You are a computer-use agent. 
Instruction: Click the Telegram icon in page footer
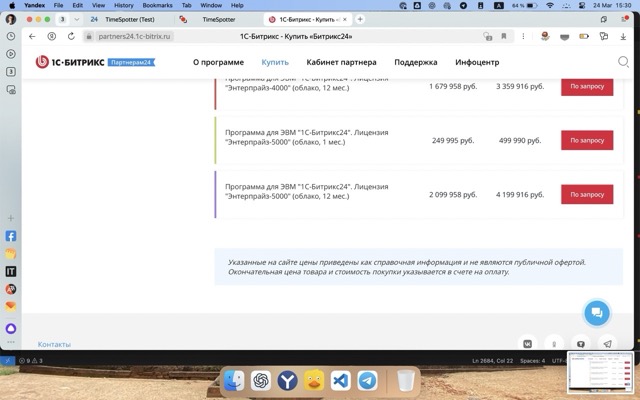[606, 343]
